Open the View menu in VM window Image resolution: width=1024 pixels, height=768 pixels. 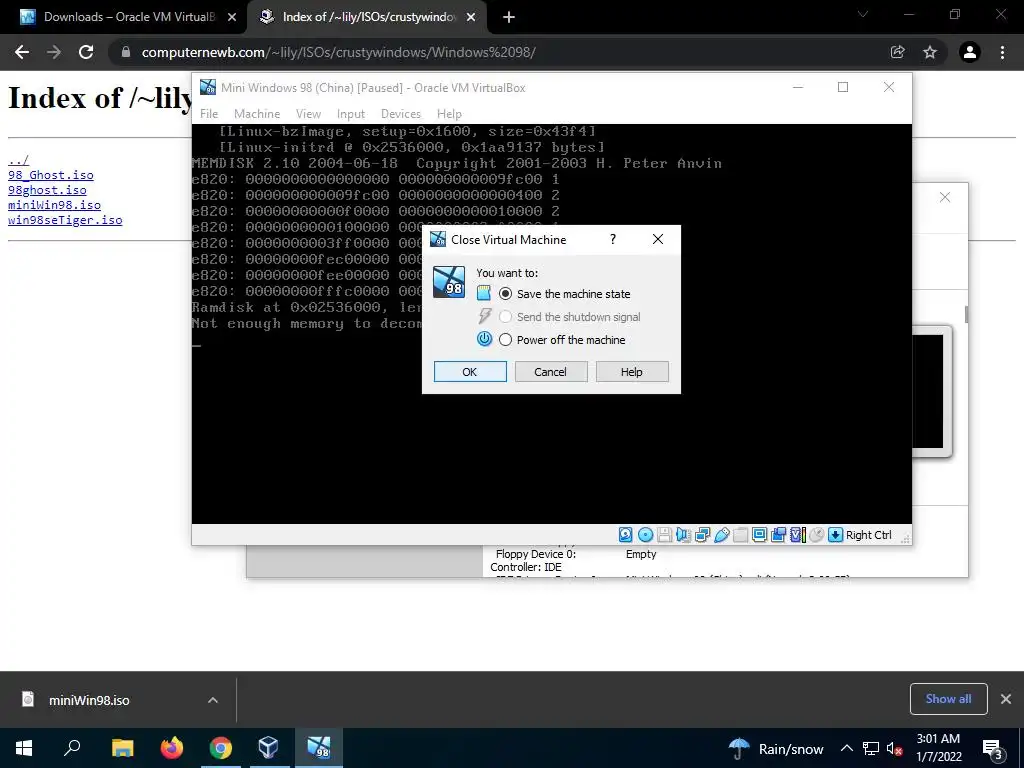[x=308, y=114]
